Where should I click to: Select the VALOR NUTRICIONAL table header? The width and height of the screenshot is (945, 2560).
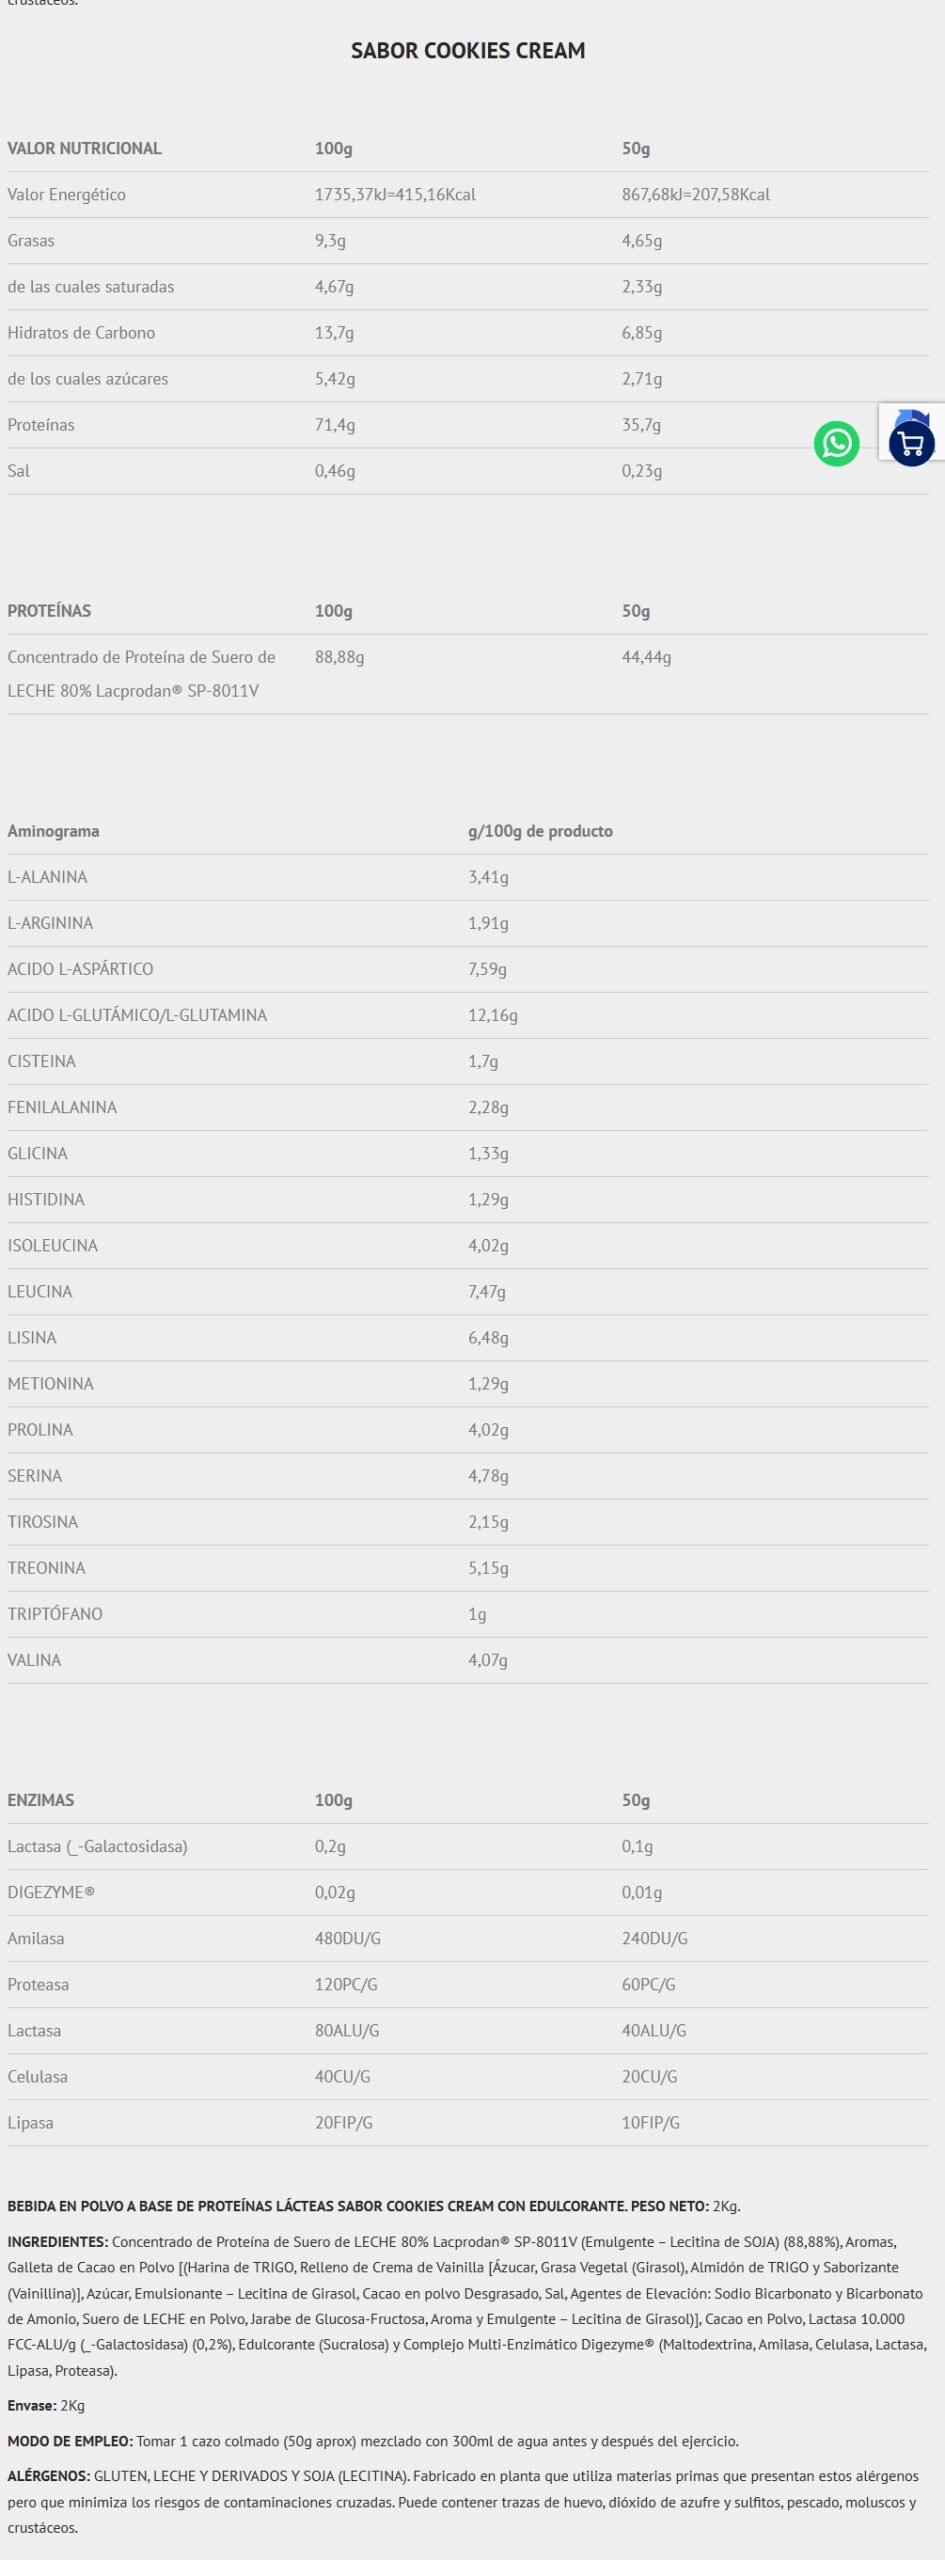[84, 149]
